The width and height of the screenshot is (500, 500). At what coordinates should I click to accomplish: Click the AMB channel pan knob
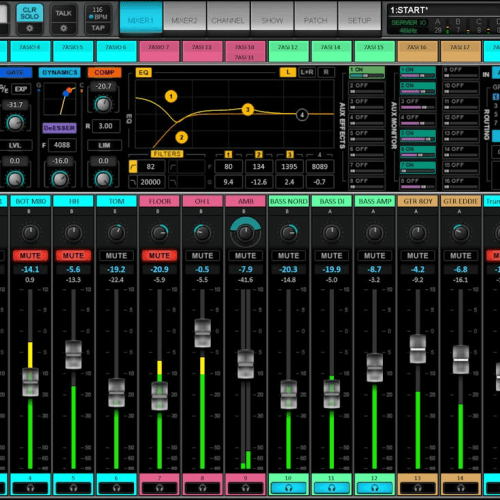point(245,233)
